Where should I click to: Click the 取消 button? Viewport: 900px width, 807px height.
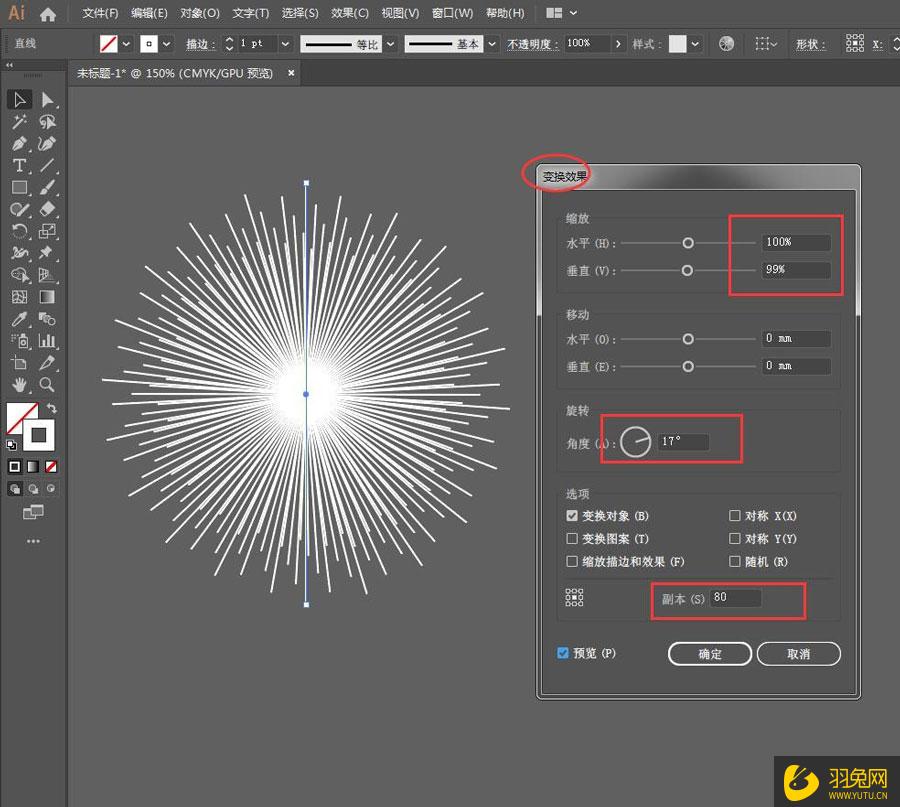click(x=798, y=654)
